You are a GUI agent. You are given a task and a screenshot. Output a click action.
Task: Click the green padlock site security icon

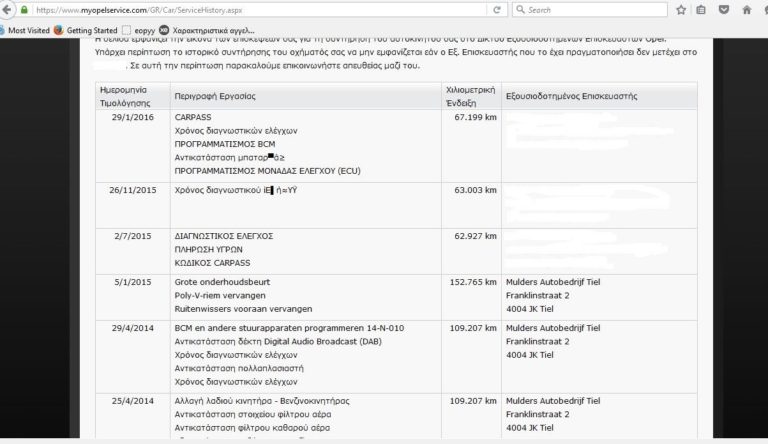[x=24, y=10]
